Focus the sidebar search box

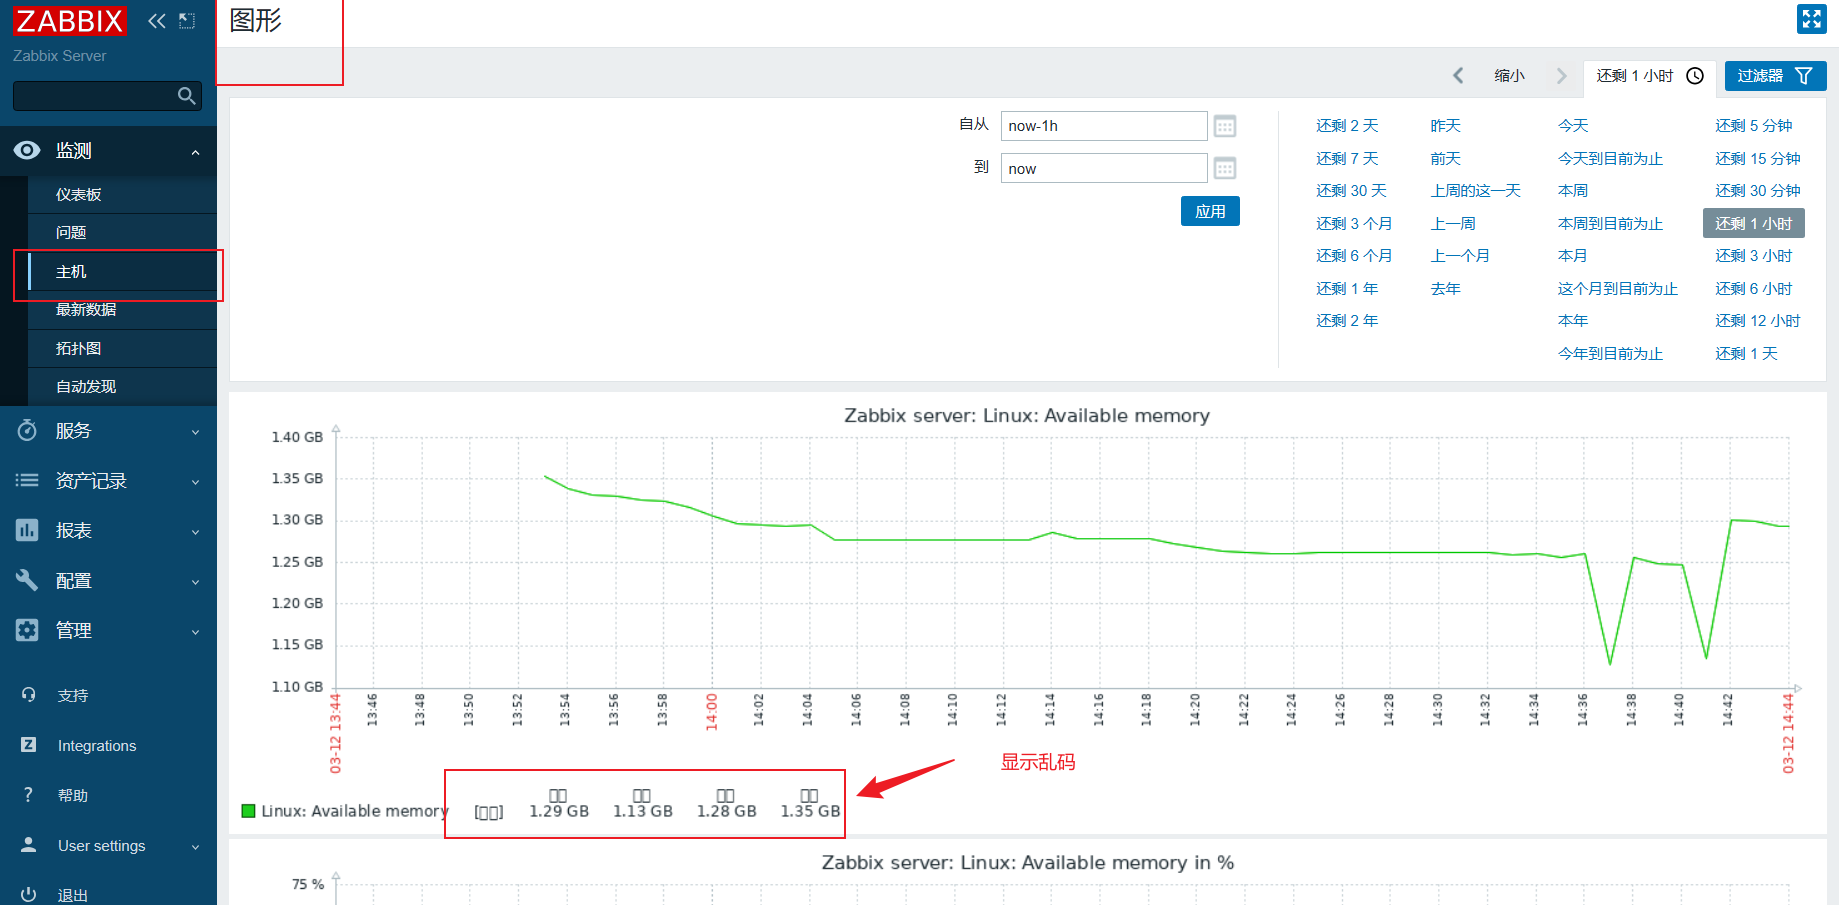pyautogui.click(x=107, y=96)
